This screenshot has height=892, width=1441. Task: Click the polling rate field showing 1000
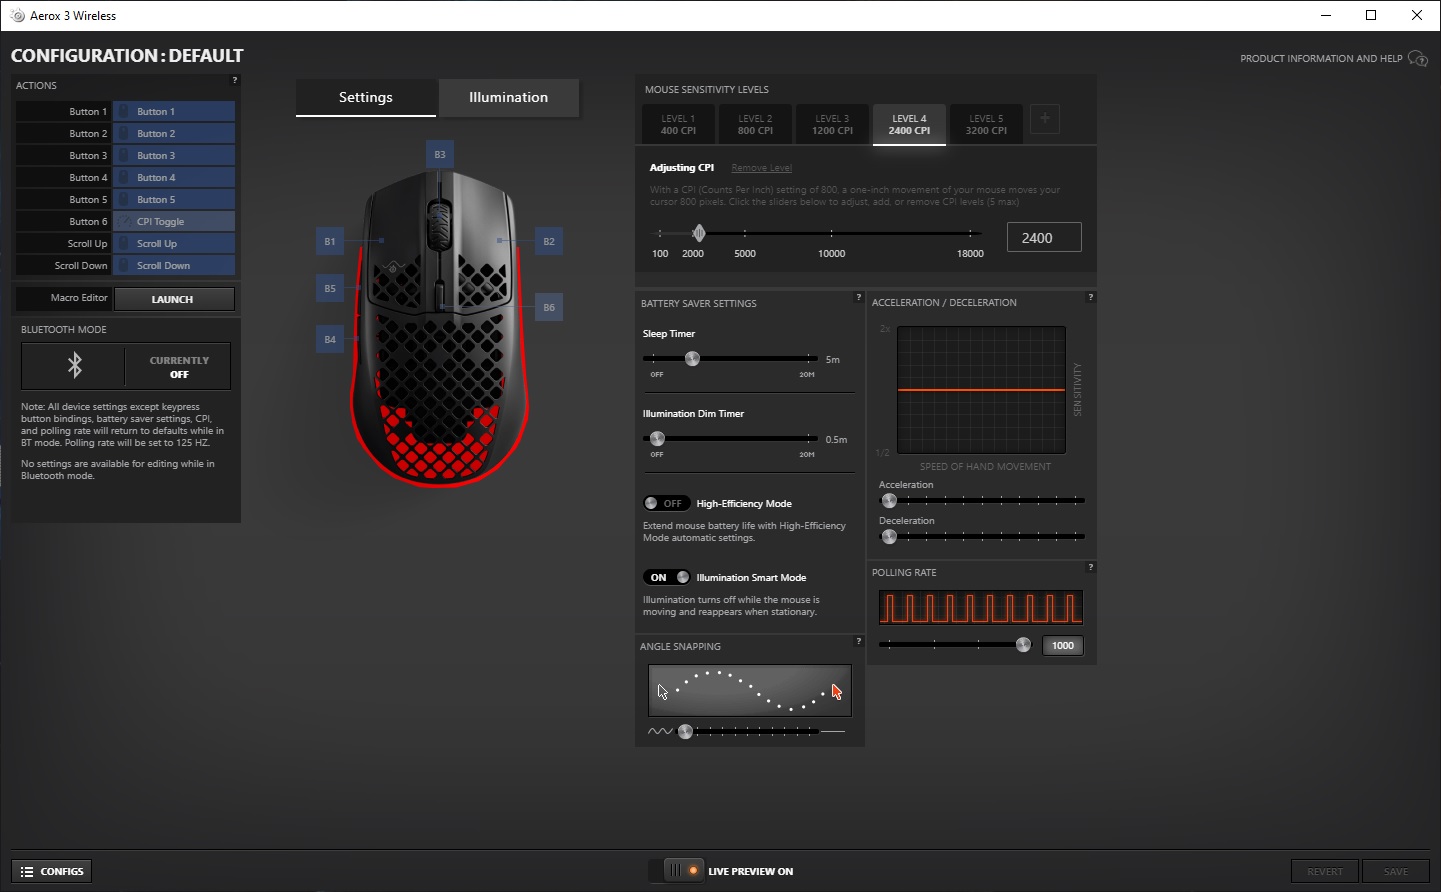coord(1063,645)
